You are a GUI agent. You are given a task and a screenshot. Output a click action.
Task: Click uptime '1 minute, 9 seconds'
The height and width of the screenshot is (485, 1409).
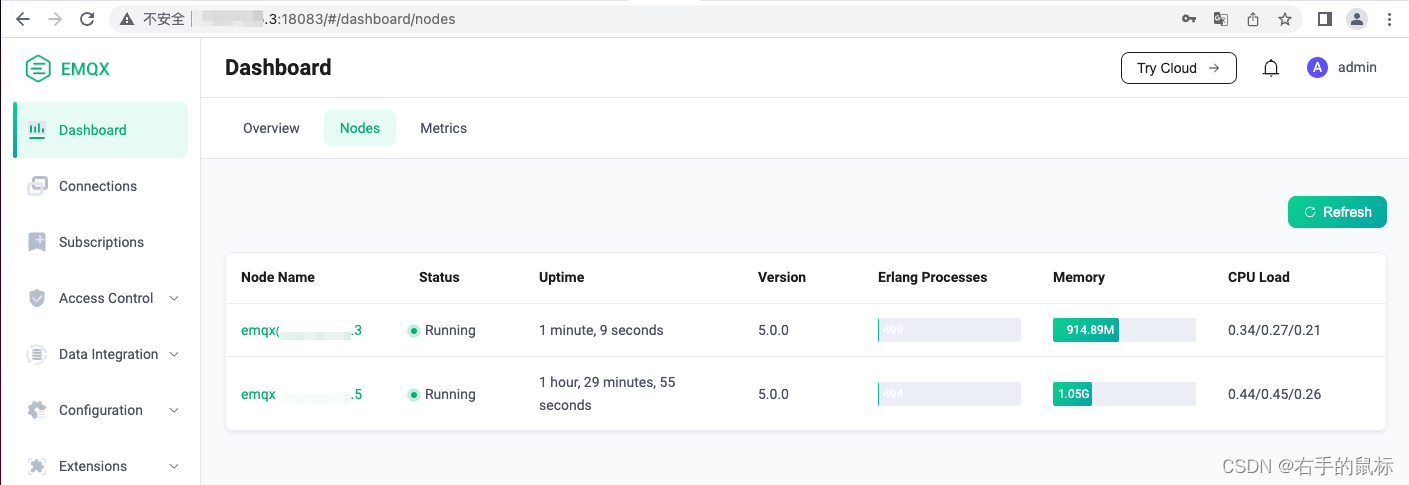(x=601, y=330)
